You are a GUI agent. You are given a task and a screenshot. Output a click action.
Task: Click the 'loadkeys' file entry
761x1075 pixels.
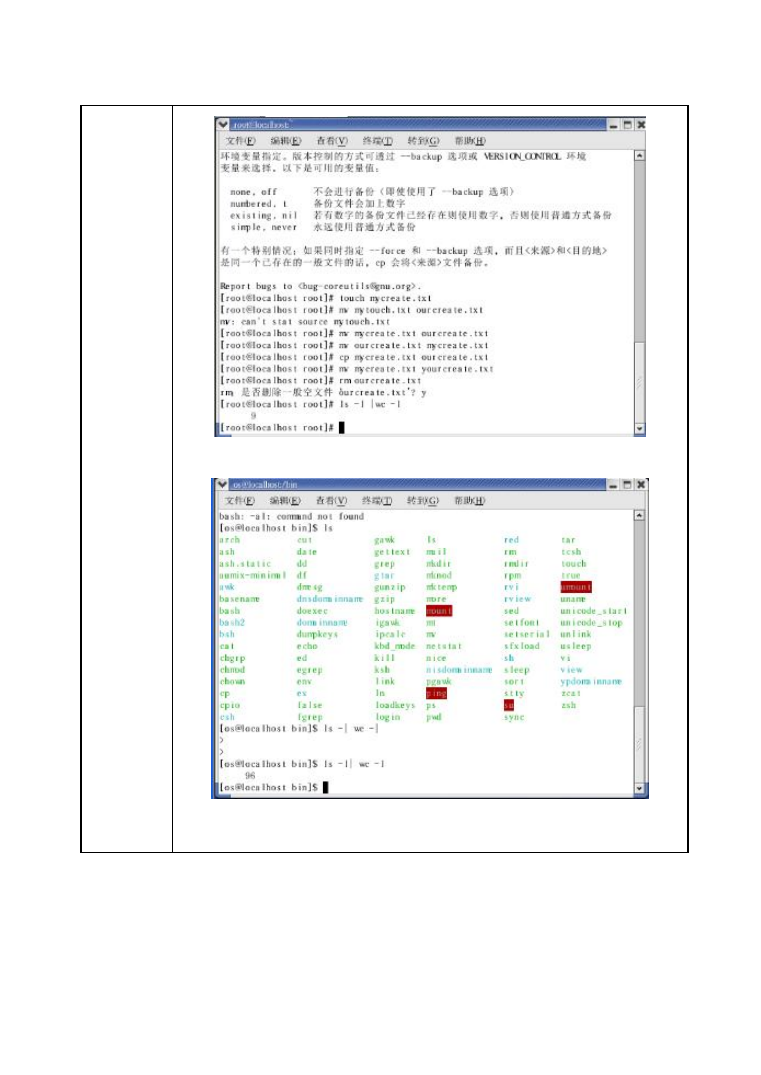[x=395, y=705]
